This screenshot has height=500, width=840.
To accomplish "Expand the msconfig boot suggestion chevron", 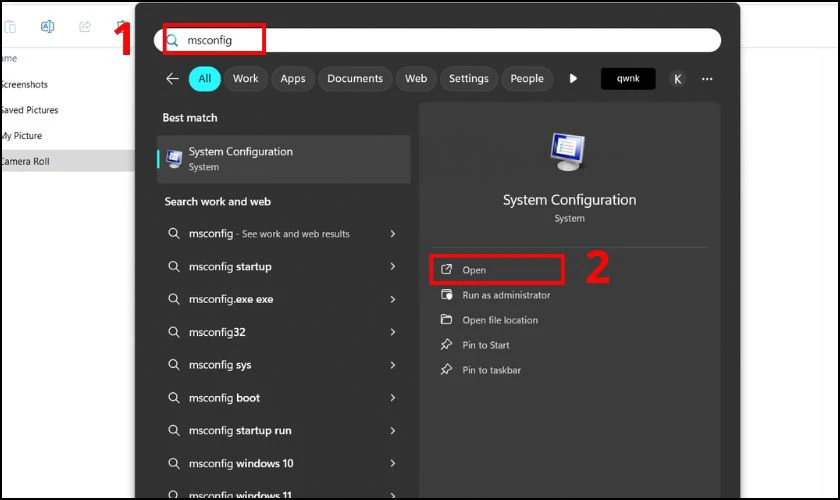I will pyautogui.click(x=392, y=398).
